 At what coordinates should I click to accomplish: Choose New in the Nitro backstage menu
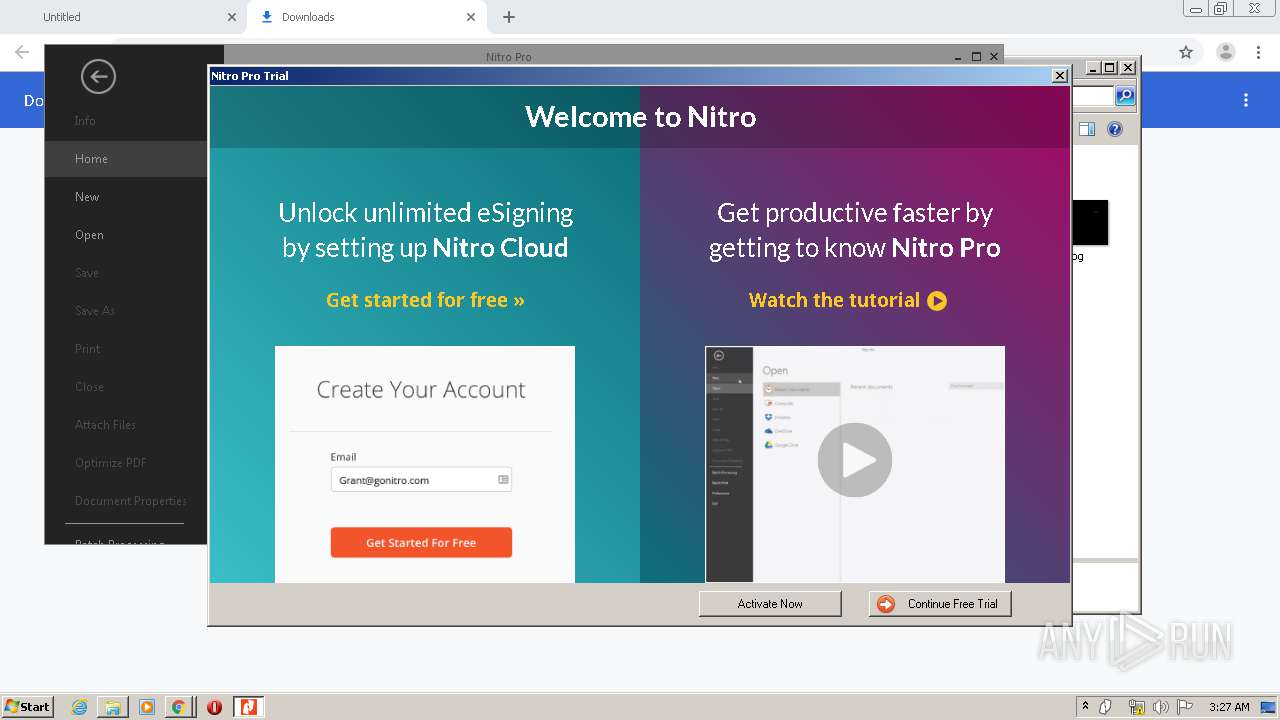click(87, 197)
